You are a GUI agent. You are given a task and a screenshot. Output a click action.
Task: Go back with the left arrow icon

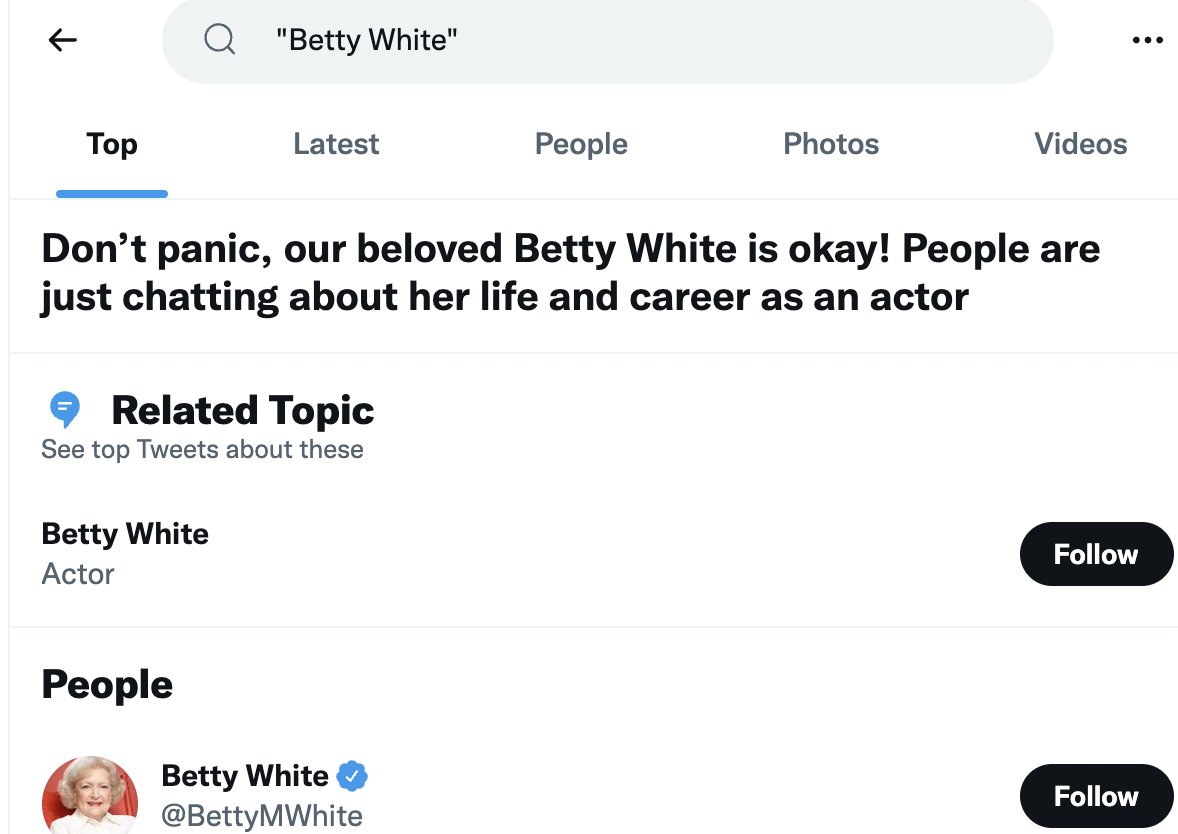click(62, 40)
